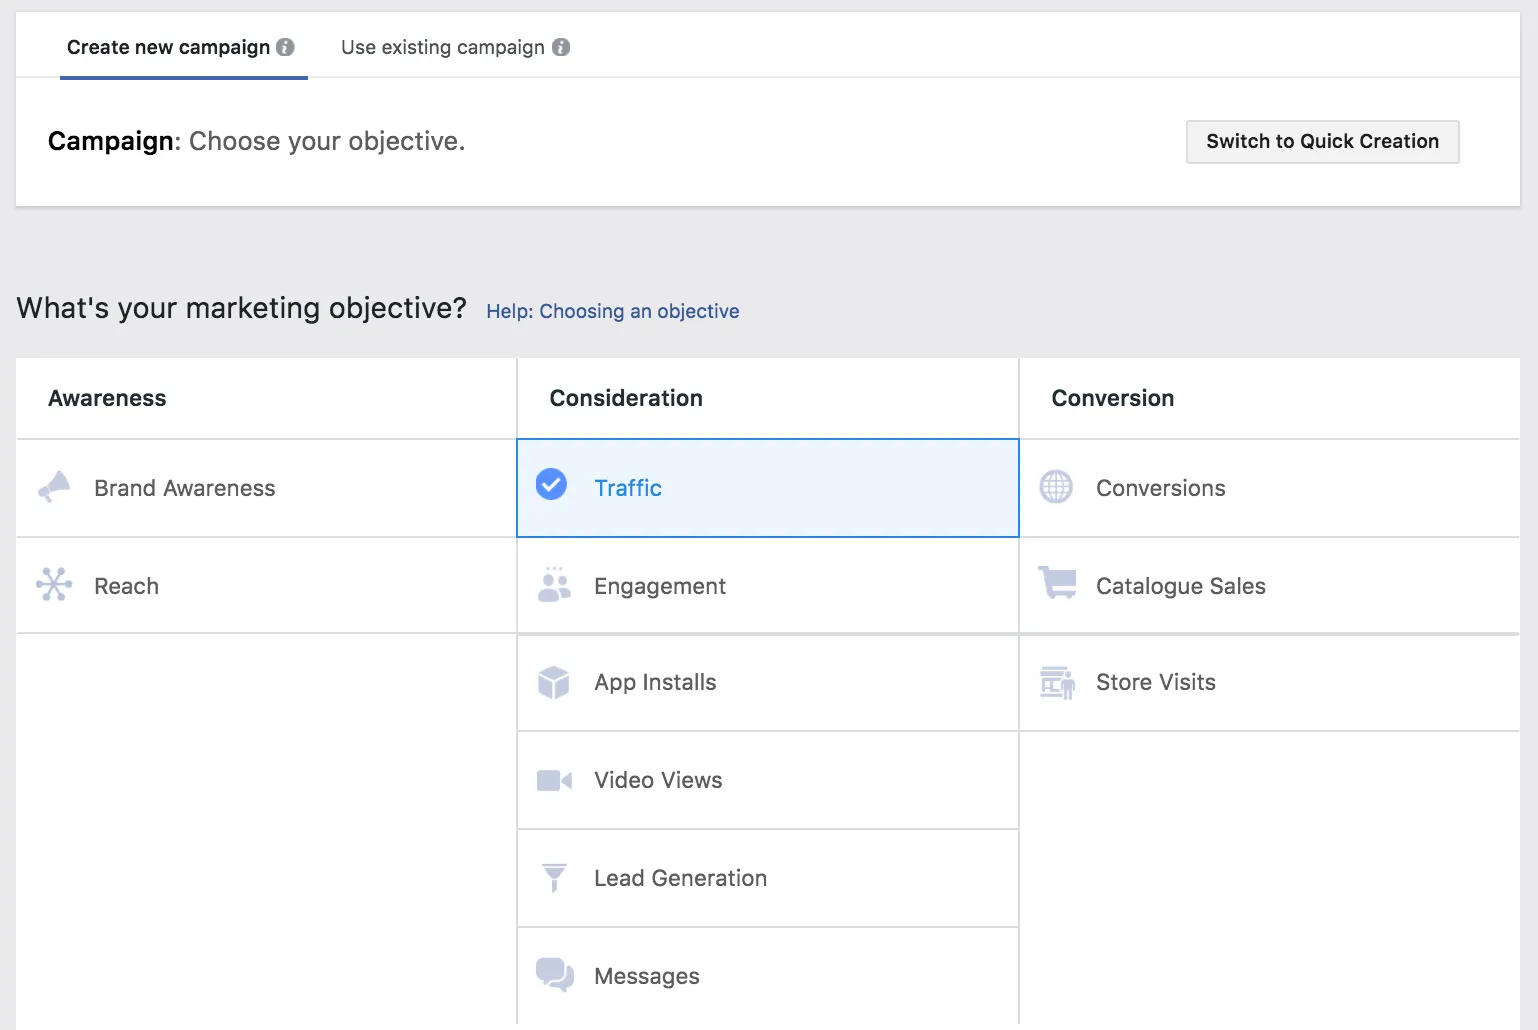Click the Engagement people icon
Screen dimensions: 1538x1030
[x=554, y=584]
